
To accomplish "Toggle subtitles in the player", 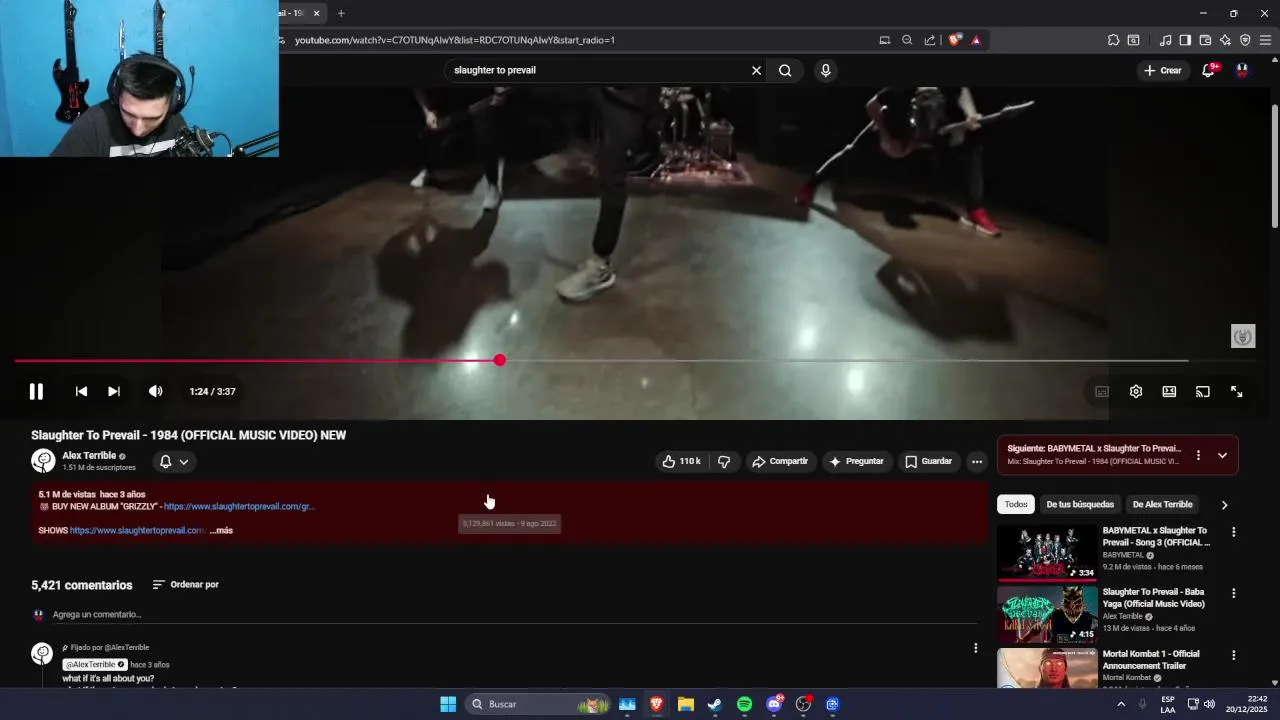I will click(x=1102, y=392).
